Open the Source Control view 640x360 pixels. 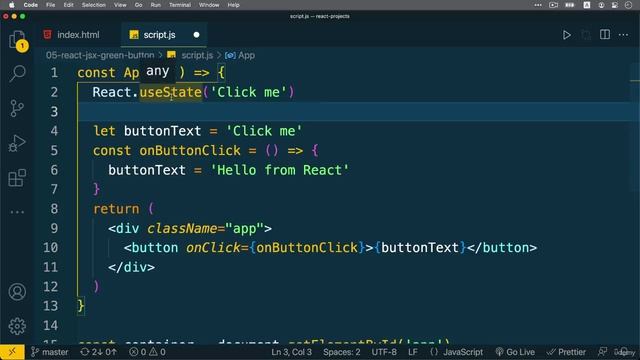17,109
